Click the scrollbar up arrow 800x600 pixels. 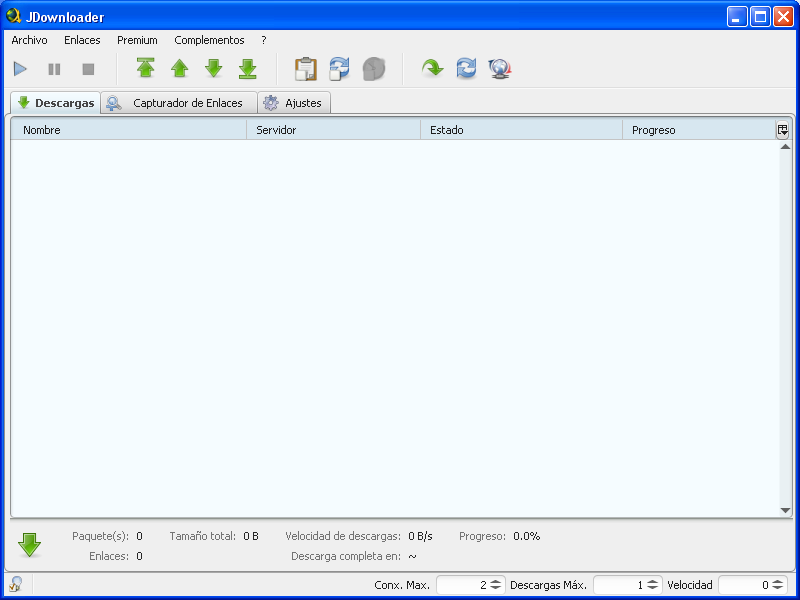tap(785, 147)
